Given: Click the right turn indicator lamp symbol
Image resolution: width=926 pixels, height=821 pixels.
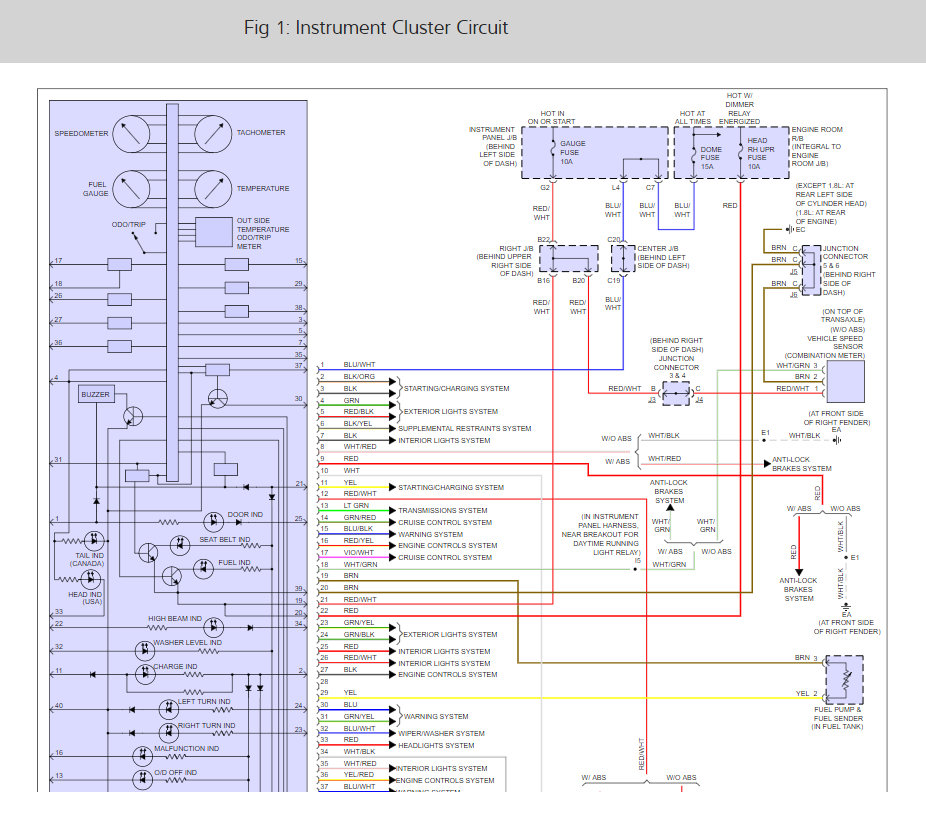Looking at the screenshot, I should 169,732.
